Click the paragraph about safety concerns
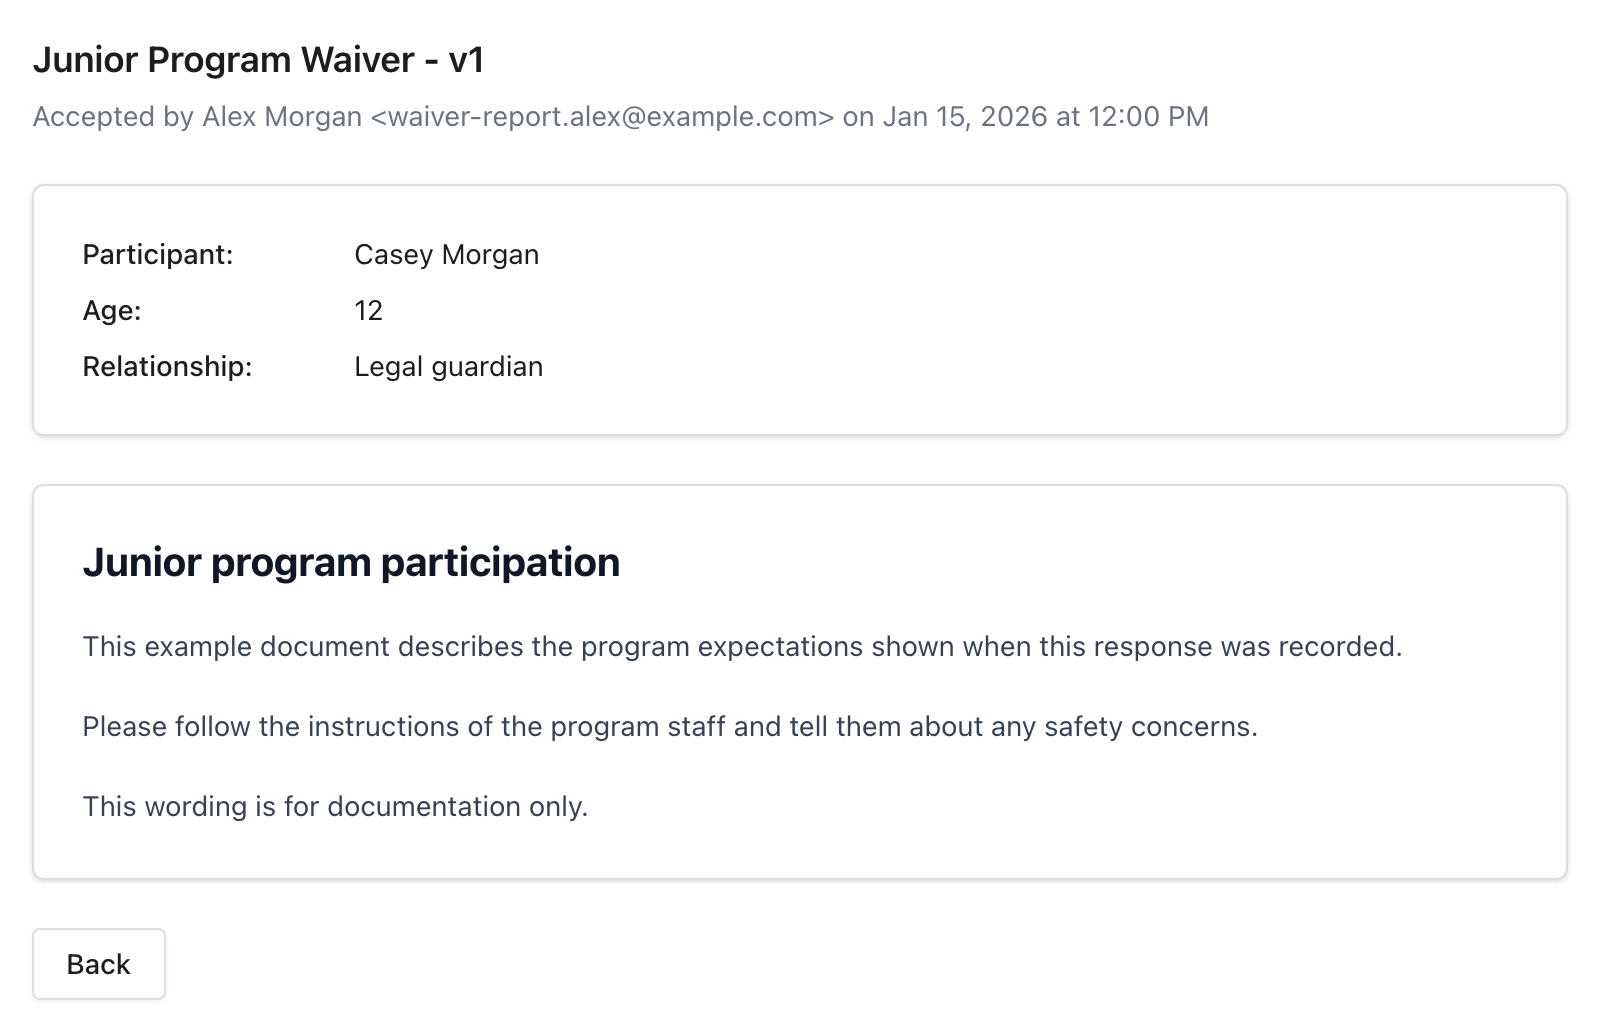The height and width of the screenshot is (1032, 1600). click(670, 727)
